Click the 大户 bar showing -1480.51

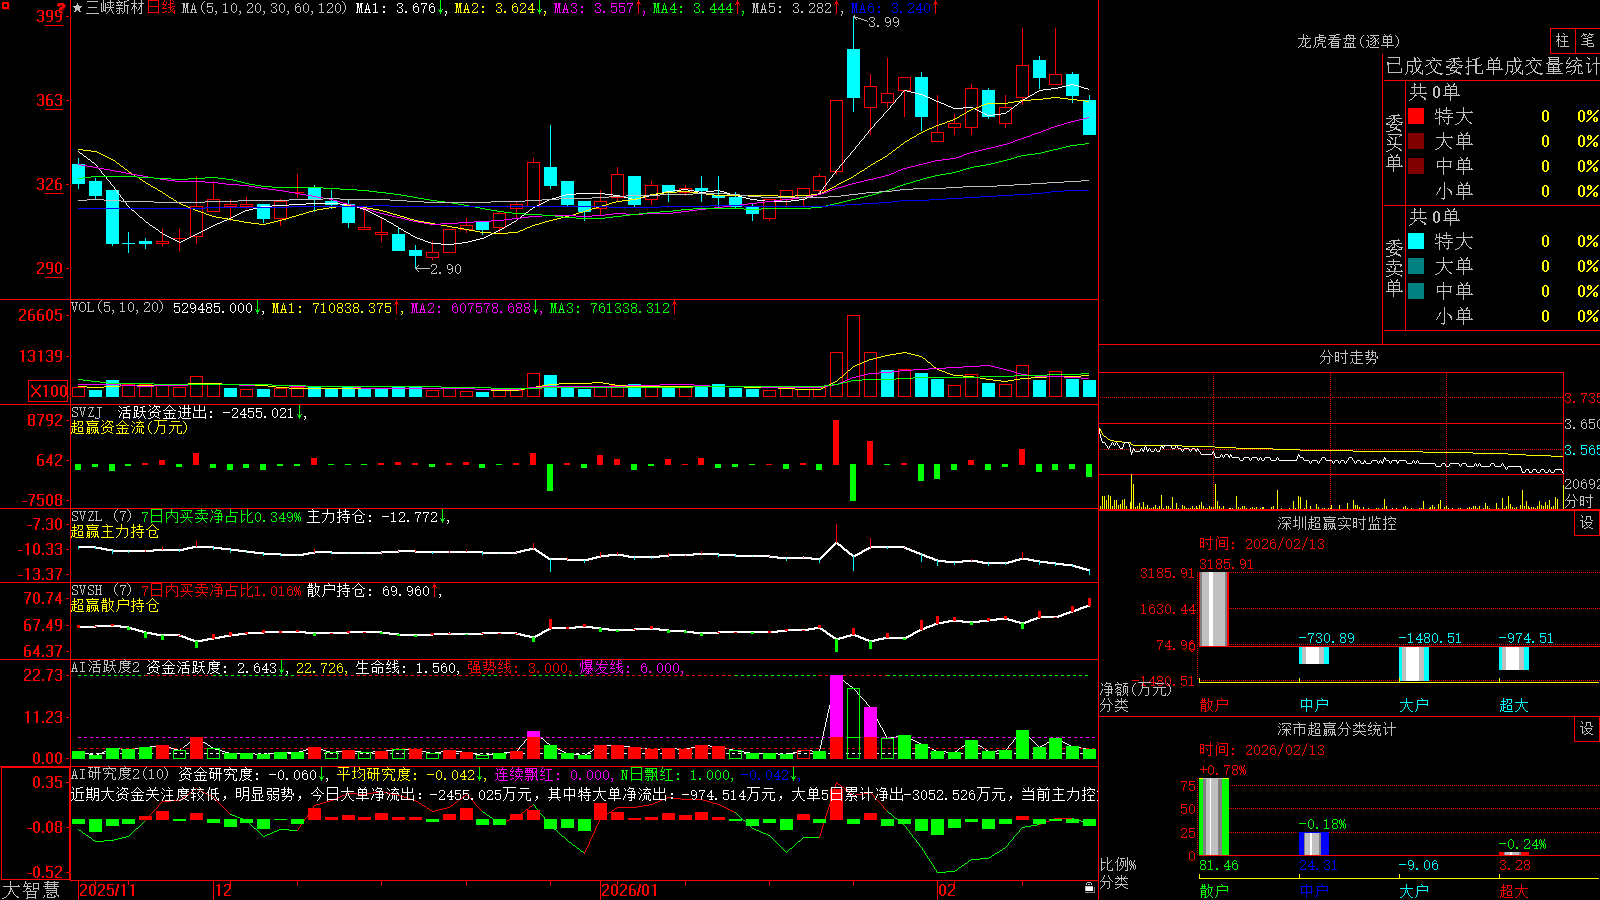(x=1413, y=664)
